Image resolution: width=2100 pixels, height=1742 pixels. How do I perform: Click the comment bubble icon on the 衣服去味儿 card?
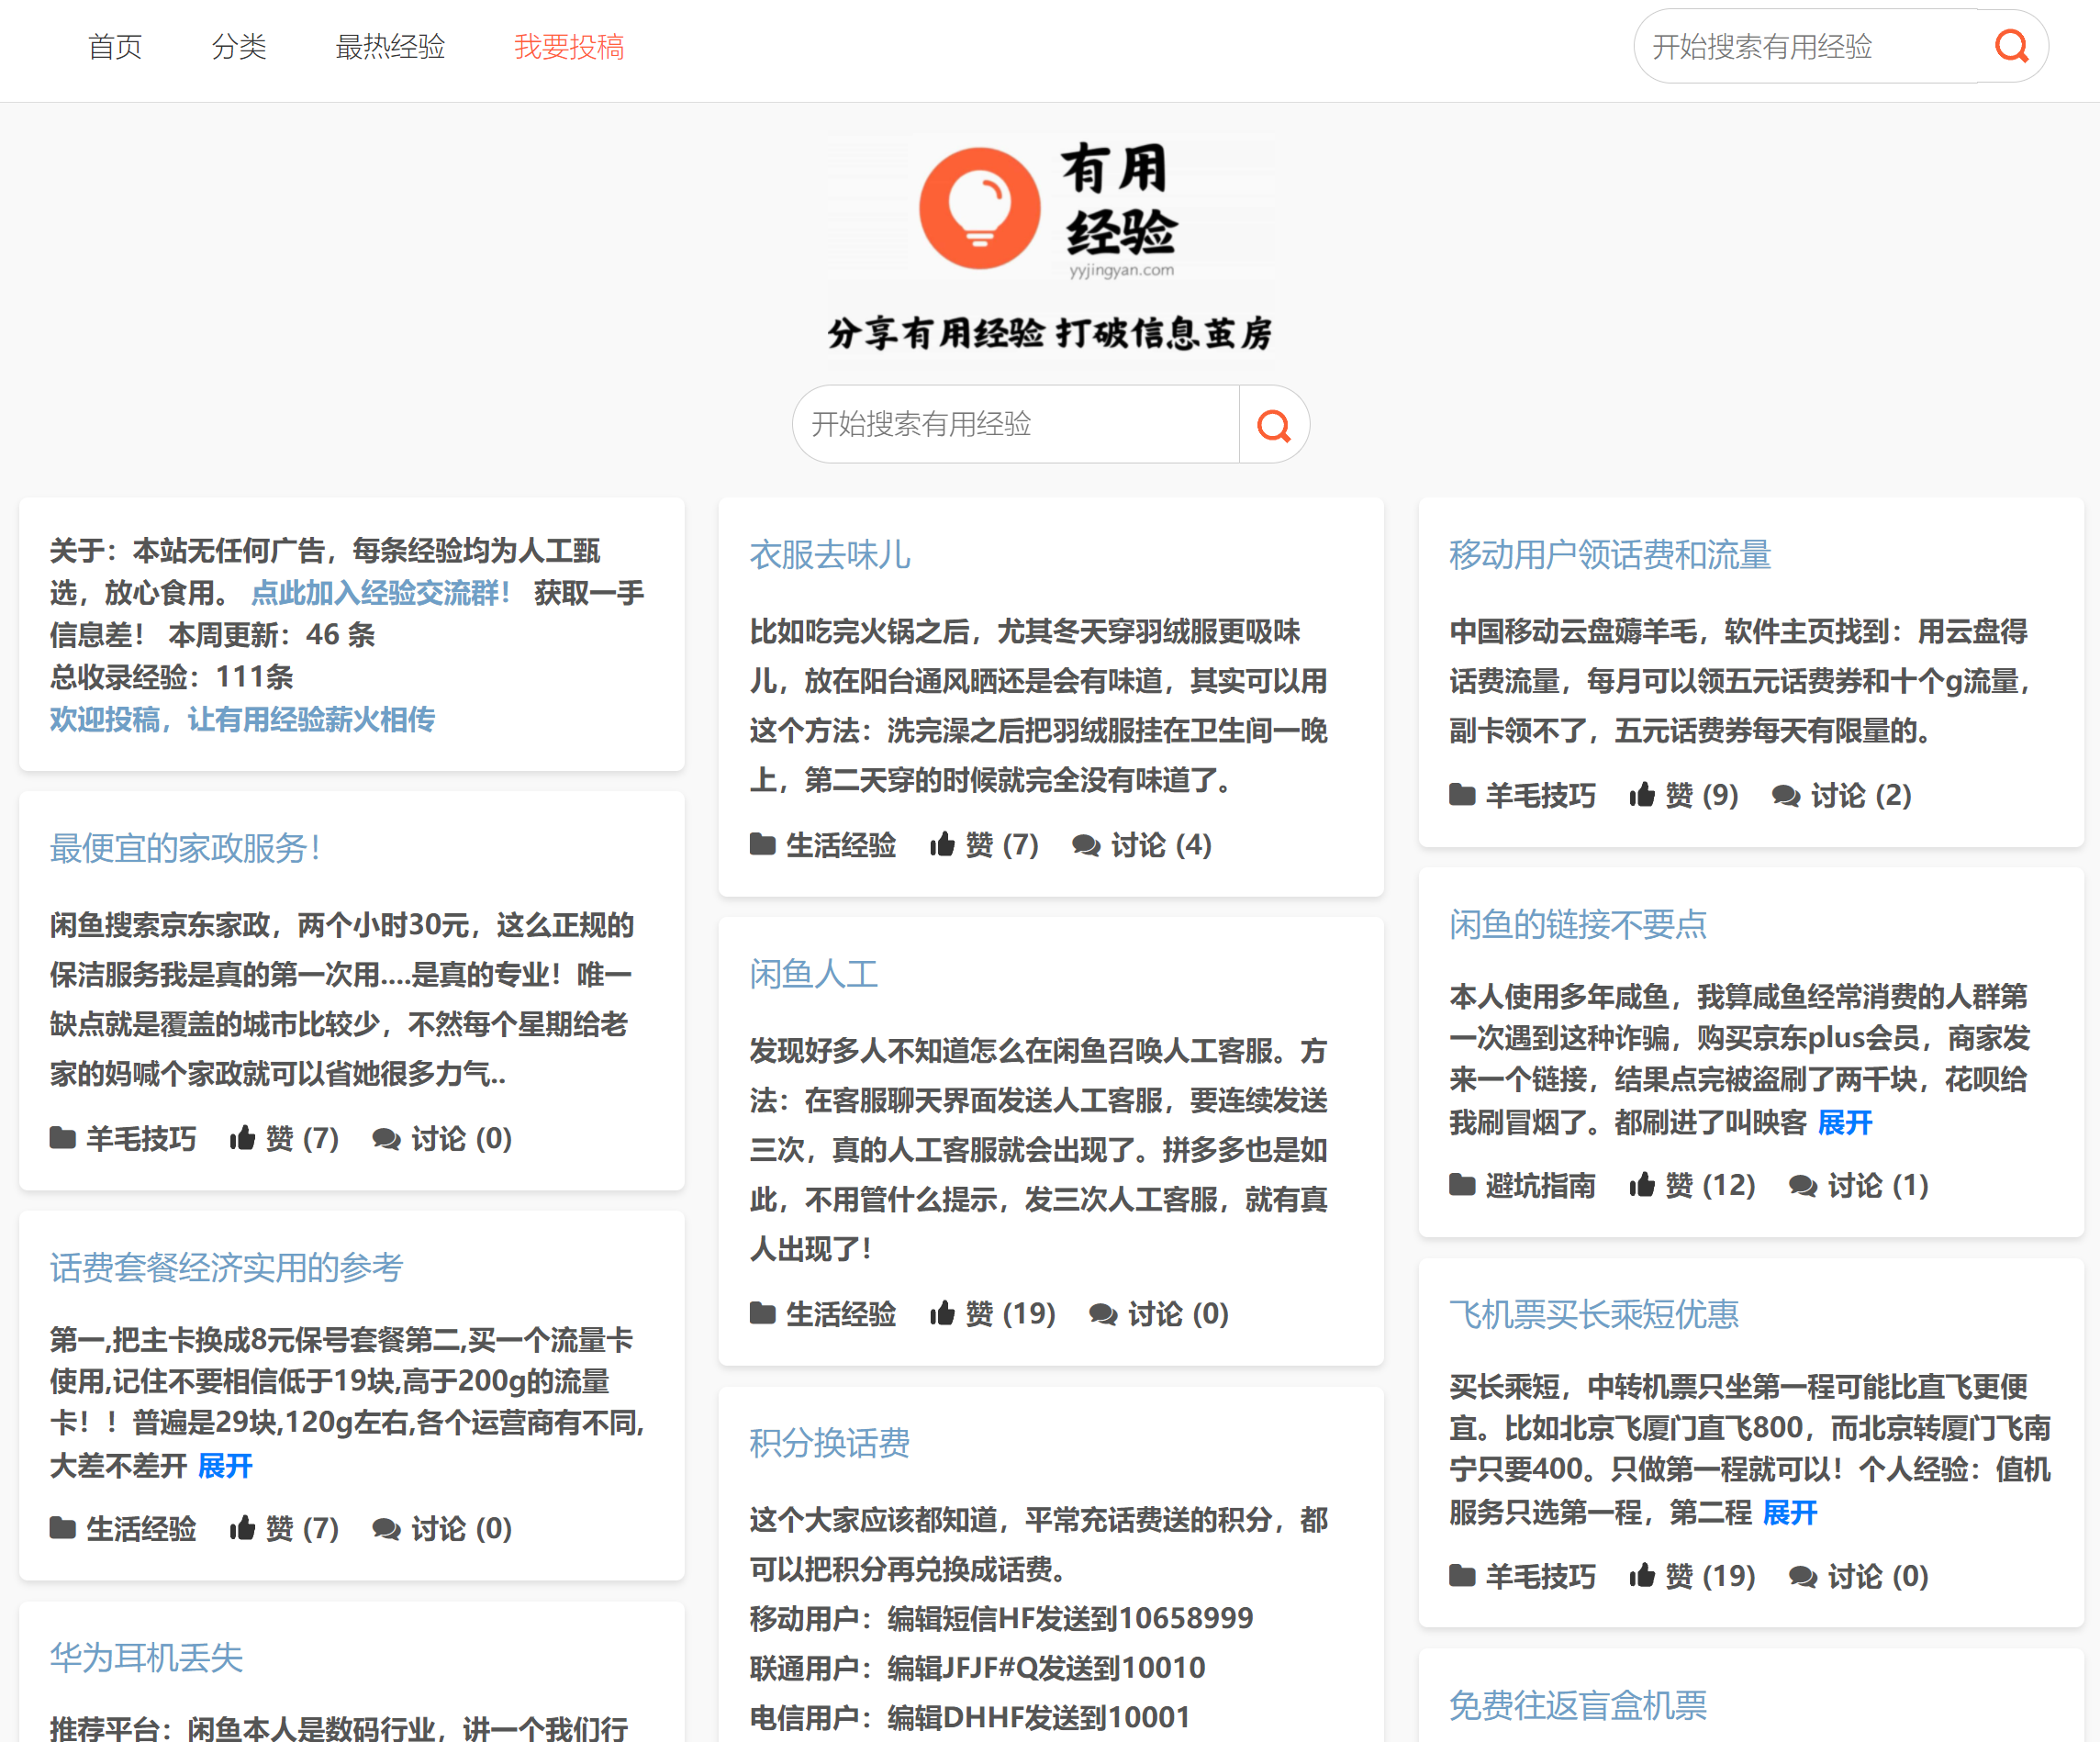1086,846
